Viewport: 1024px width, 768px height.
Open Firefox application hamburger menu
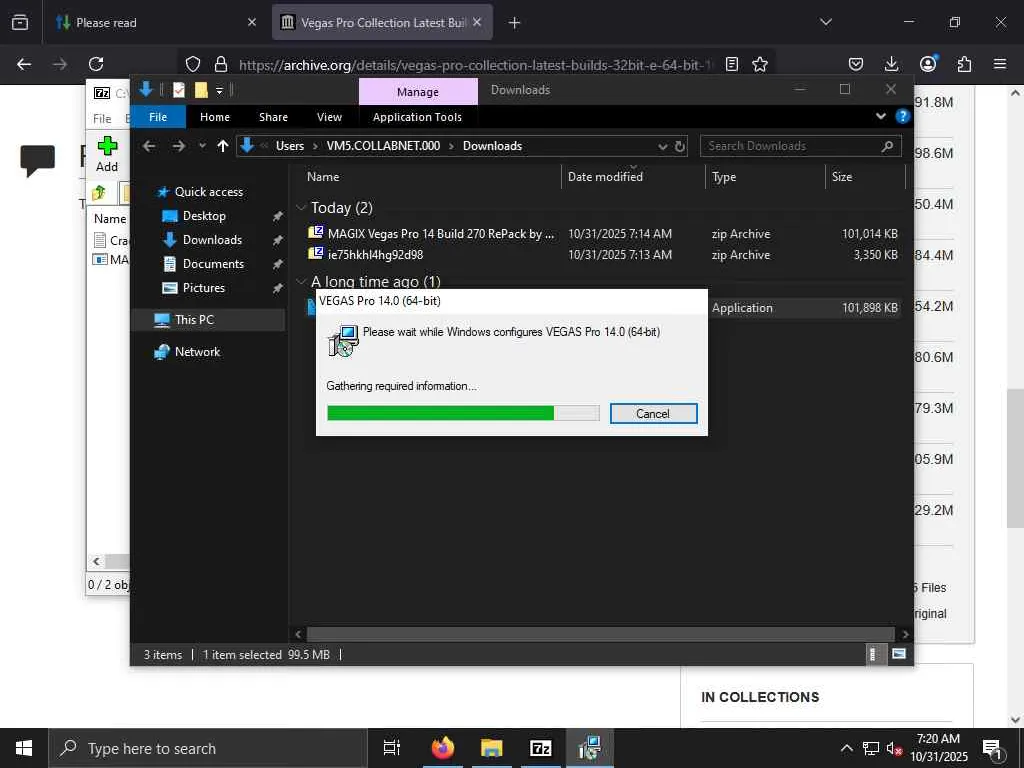pyautogui.click(x=1000, y=64)
